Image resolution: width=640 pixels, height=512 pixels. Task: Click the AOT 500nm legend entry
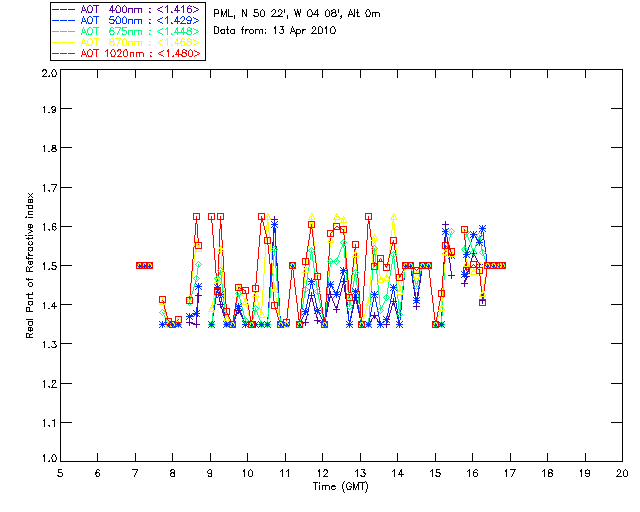(127, 20)
